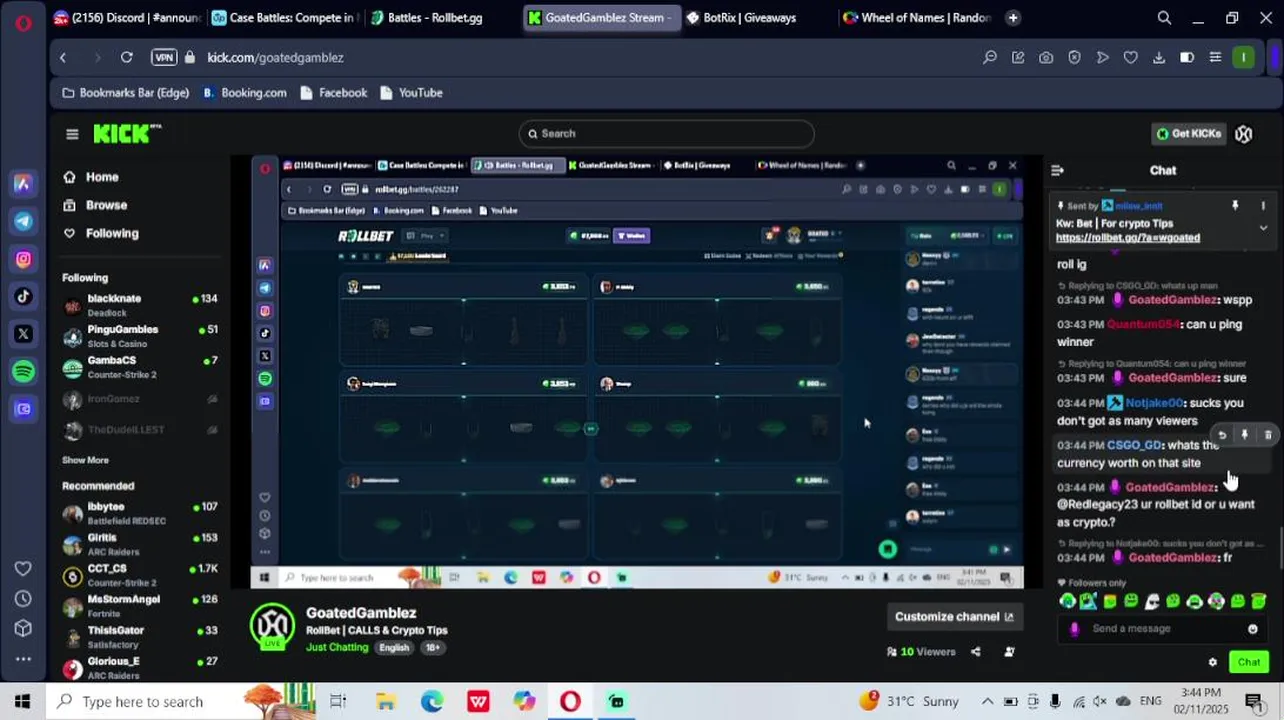Screen dimensions: 1284x720
Task: Open the rollbet.gg link in pinned message
Action: 1127,238
